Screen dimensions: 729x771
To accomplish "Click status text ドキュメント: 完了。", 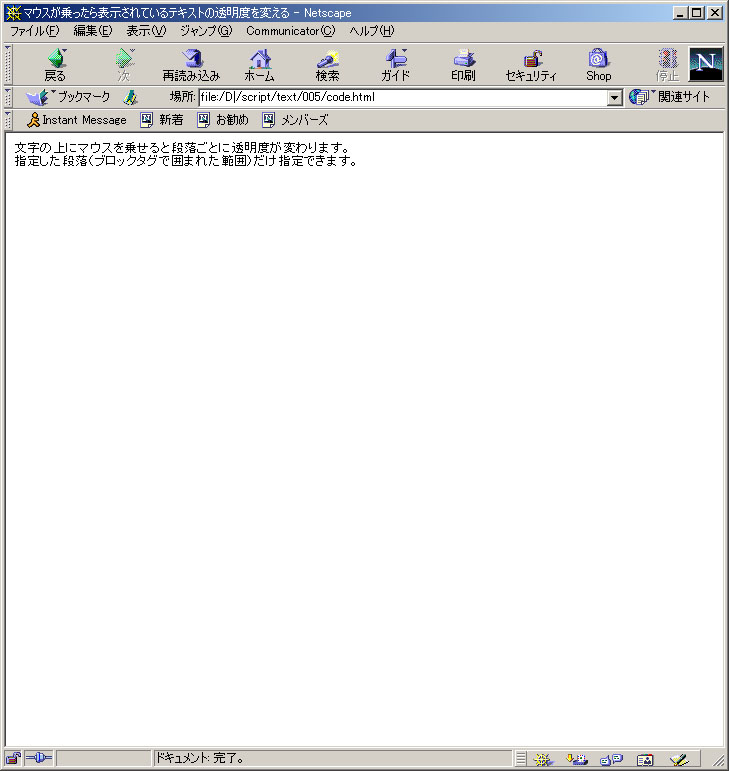I will point(200,759).
